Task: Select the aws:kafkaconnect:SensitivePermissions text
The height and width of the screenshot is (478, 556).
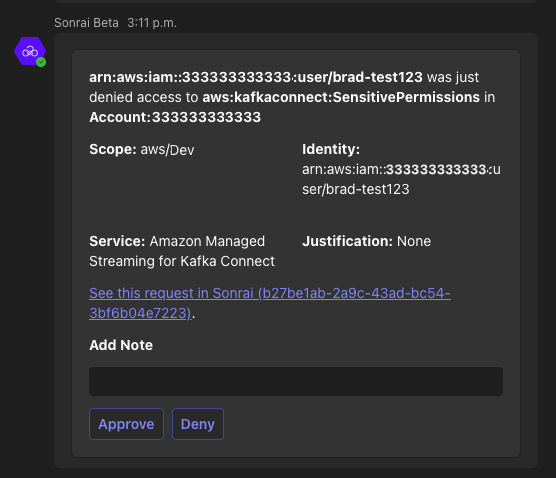Action: click(341, 97)
